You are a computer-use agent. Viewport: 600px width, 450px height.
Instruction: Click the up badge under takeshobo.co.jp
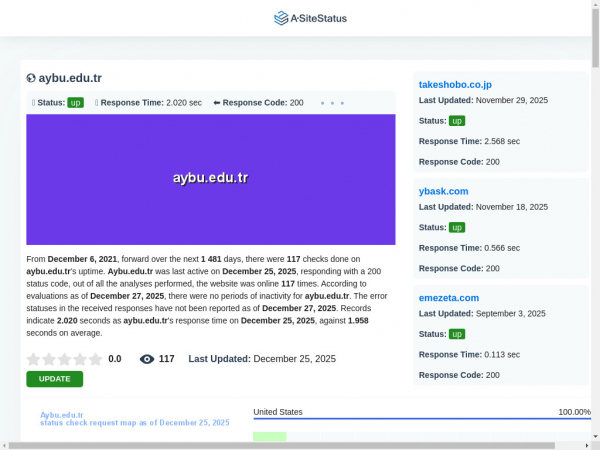457,121
